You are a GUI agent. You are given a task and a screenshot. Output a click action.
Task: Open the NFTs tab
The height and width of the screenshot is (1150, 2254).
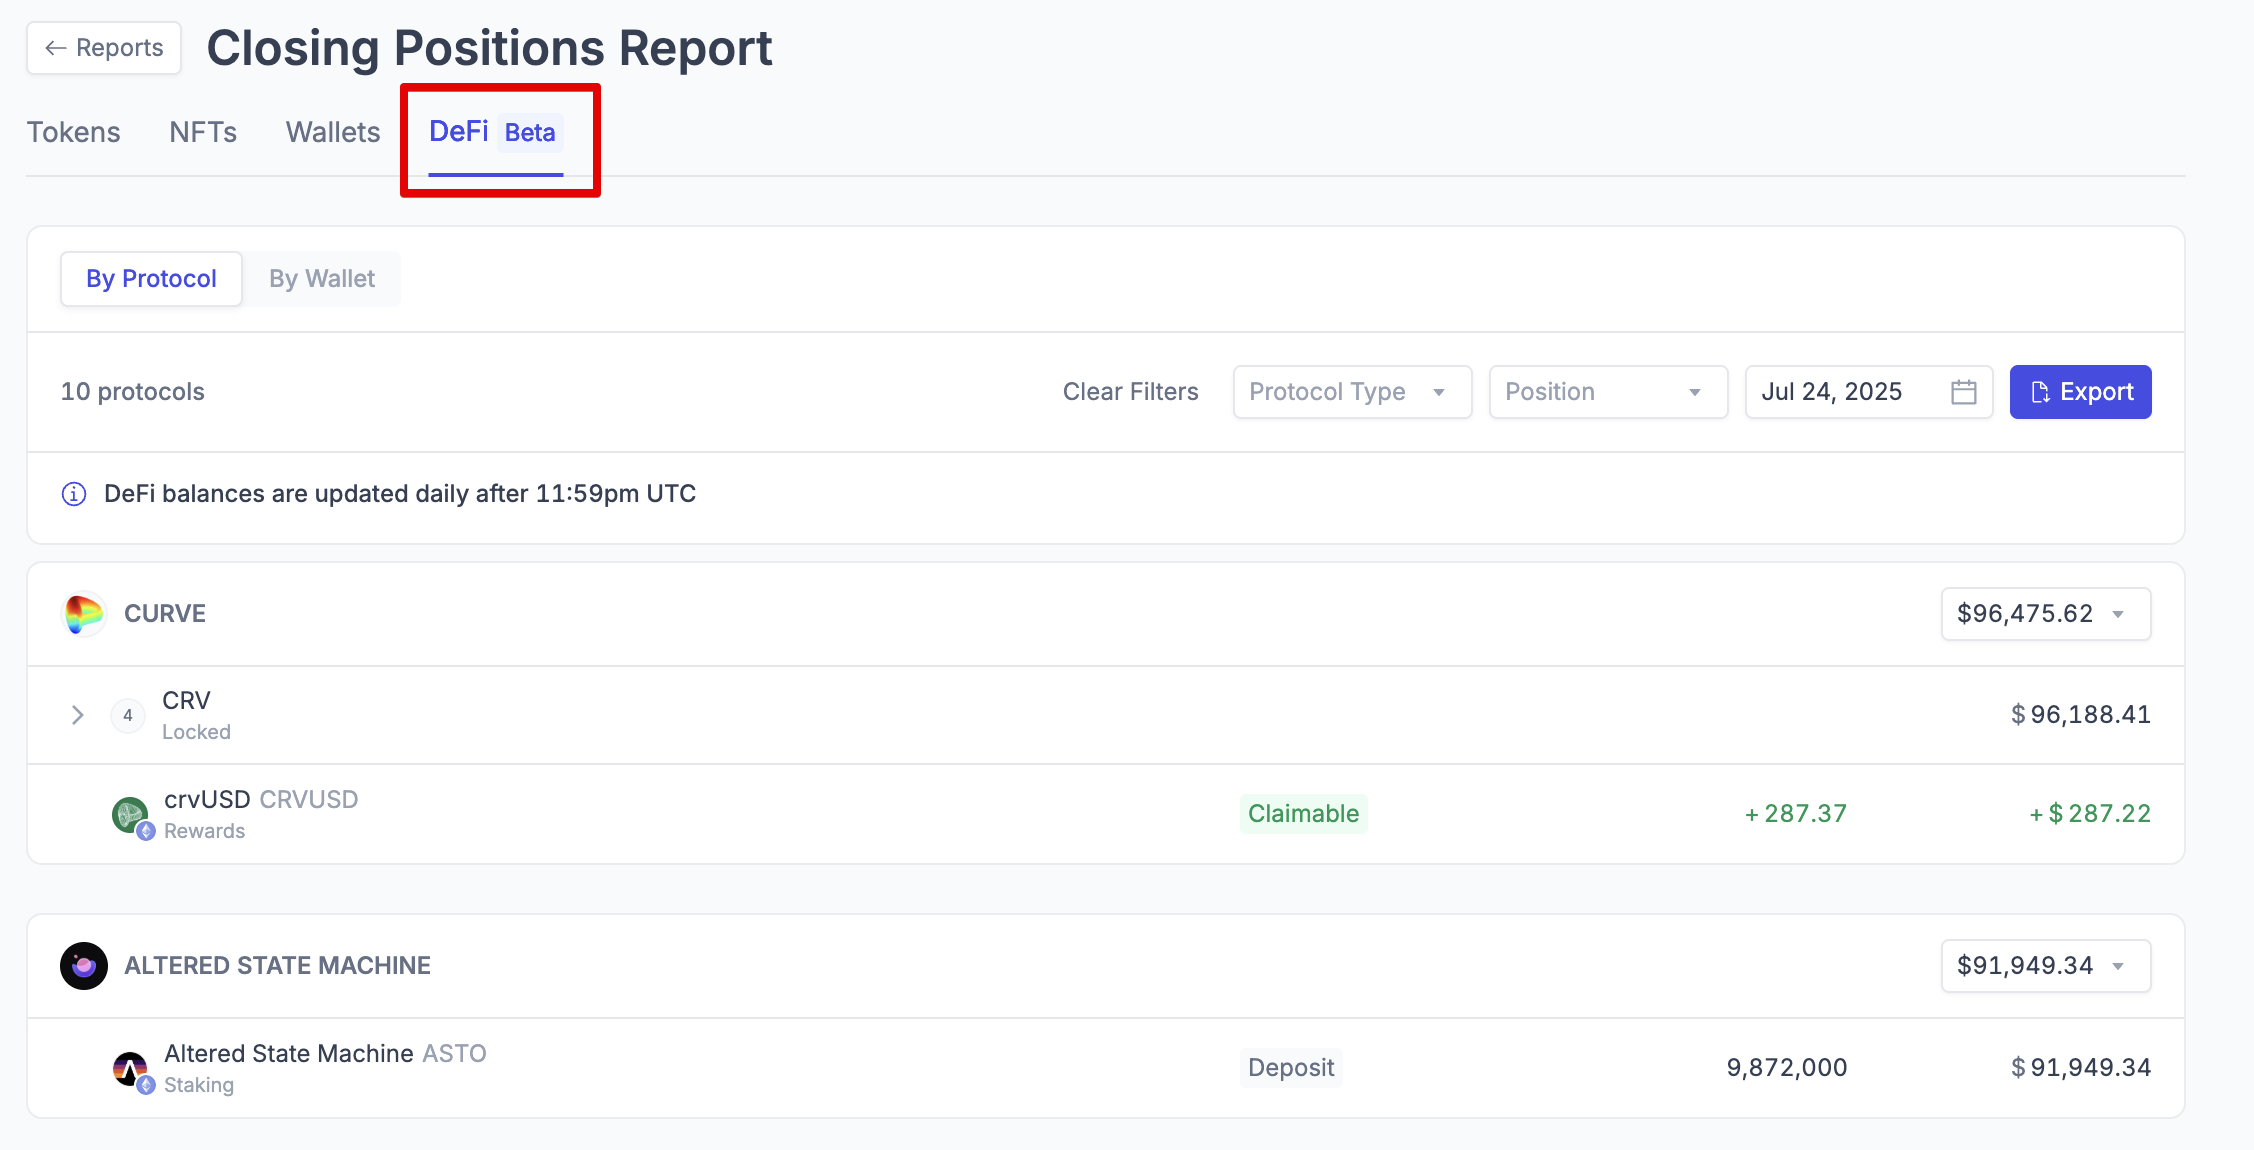click(203, 132)
